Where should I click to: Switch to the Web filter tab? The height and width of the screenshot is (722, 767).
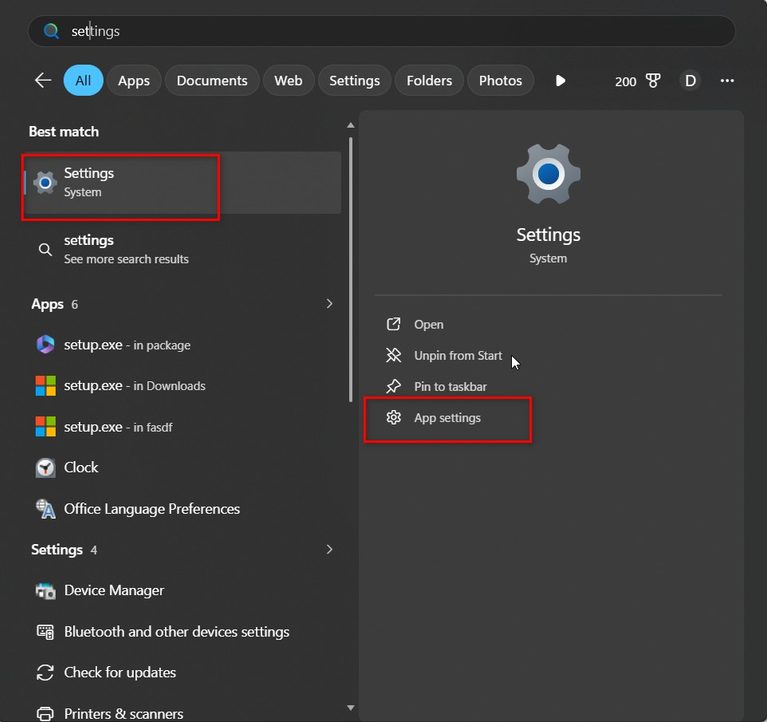(288, 80)
